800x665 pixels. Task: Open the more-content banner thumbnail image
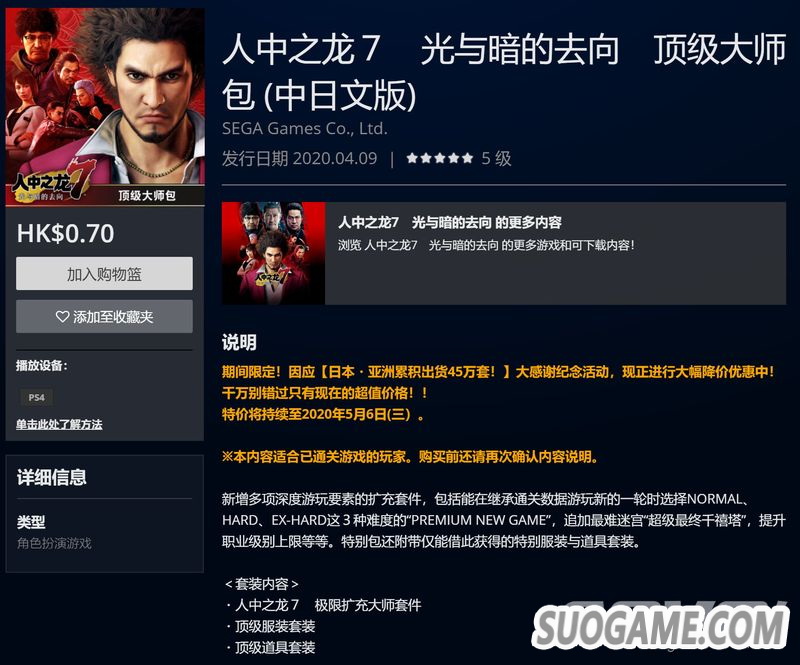coord(273,253)
